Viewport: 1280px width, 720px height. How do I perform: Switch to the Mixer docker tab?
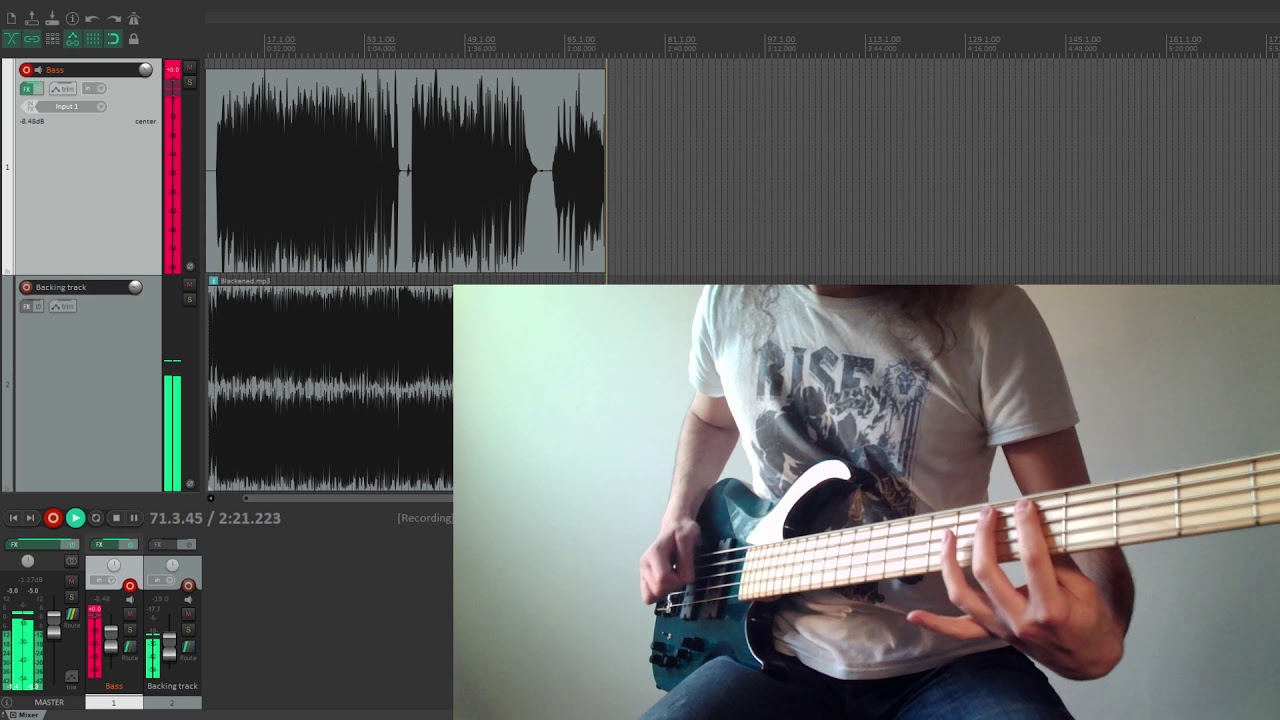pyautogui.click(x=24, y=715)
